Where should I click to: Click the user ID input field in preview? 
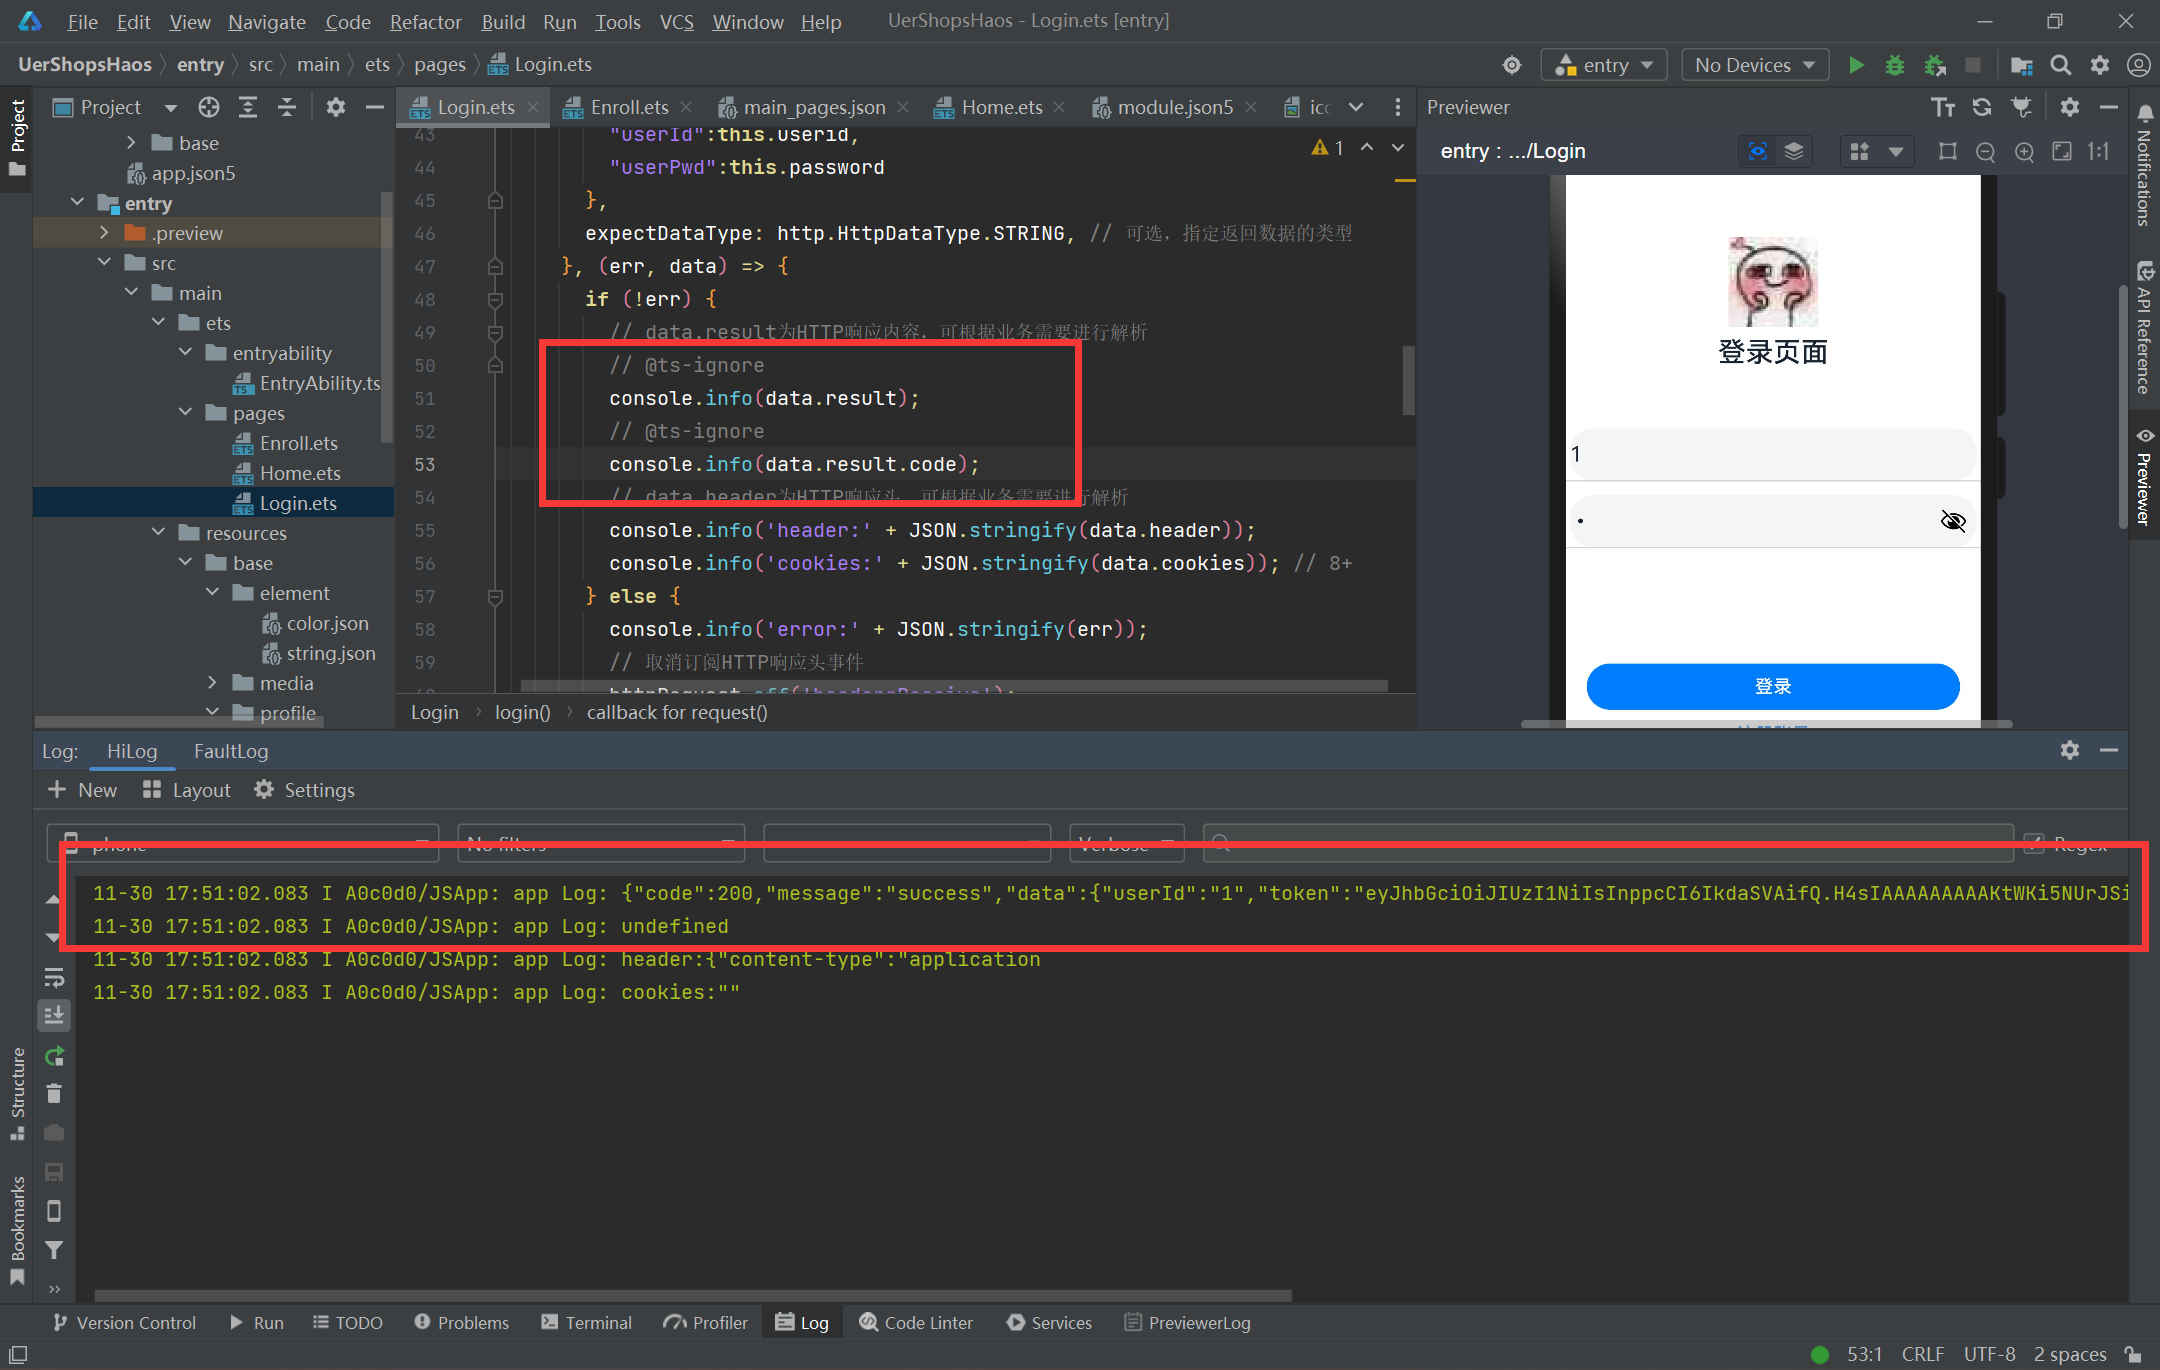pos(1772,454)
